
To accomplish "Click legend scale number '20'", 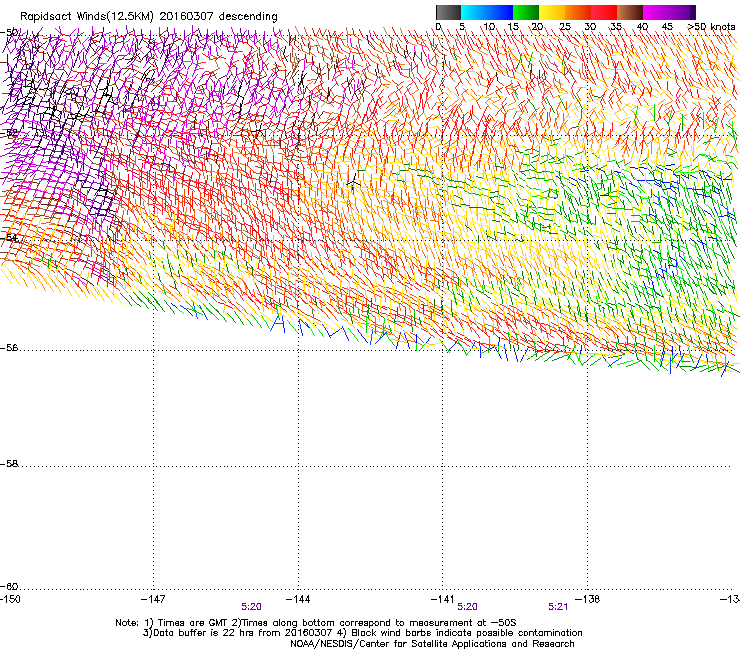I will [x=537, y=27].
